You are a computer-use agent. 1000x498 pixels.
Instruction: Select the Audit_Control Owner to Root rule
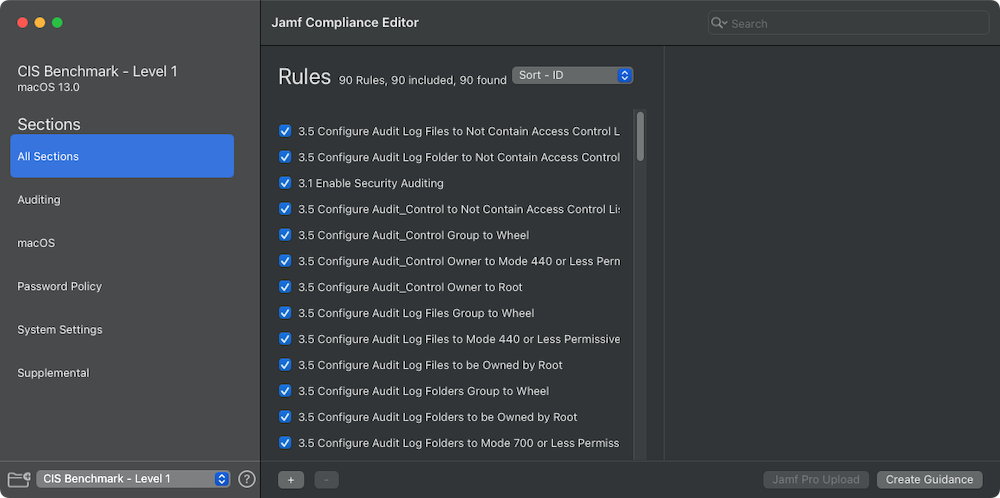[x=410, y=287]
